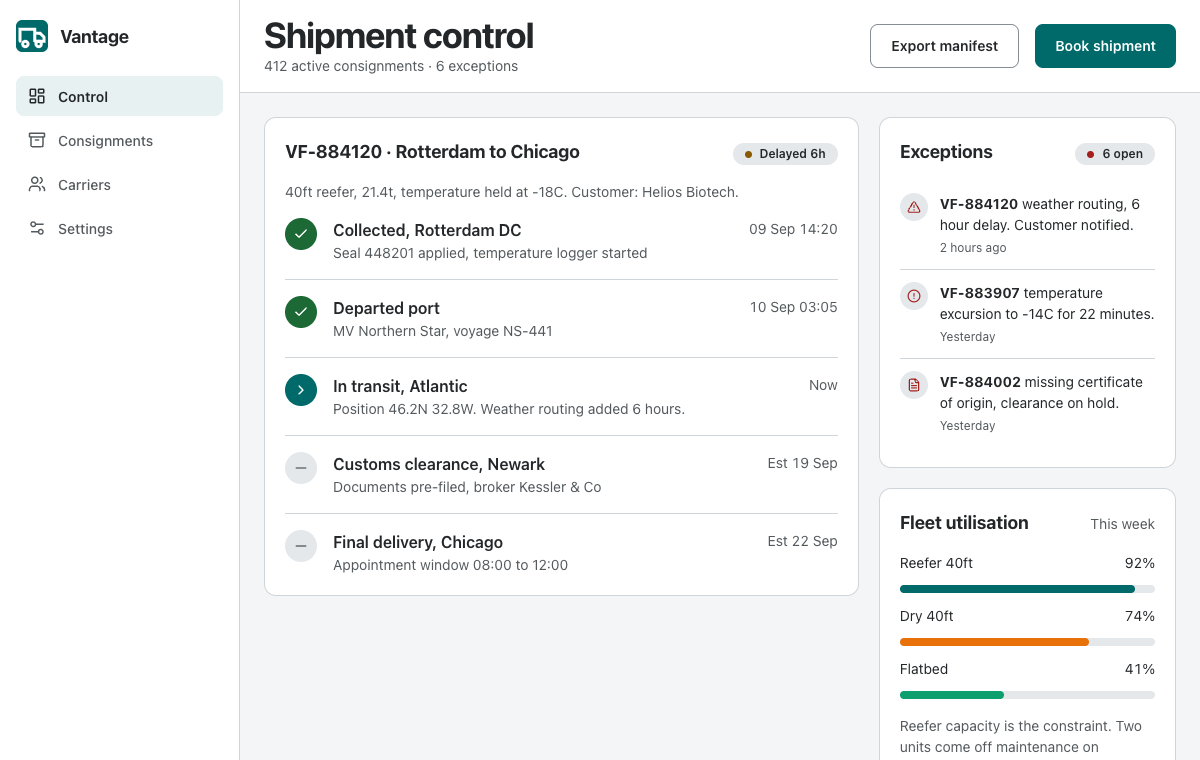The image size is (1200, 760).
Task: Click the Est 19 Sep date
Action: pyautogui.click(x=803, y=463)
